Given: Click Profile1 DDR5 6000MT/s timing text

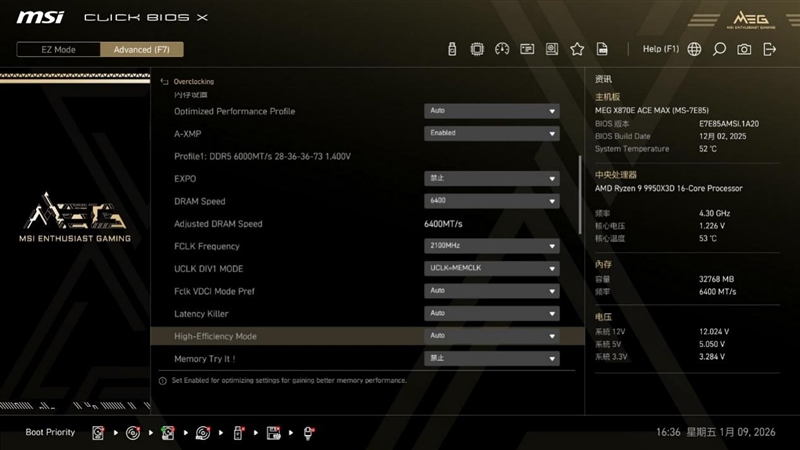Looking at the screenshot, I should [x=262, y=156].
